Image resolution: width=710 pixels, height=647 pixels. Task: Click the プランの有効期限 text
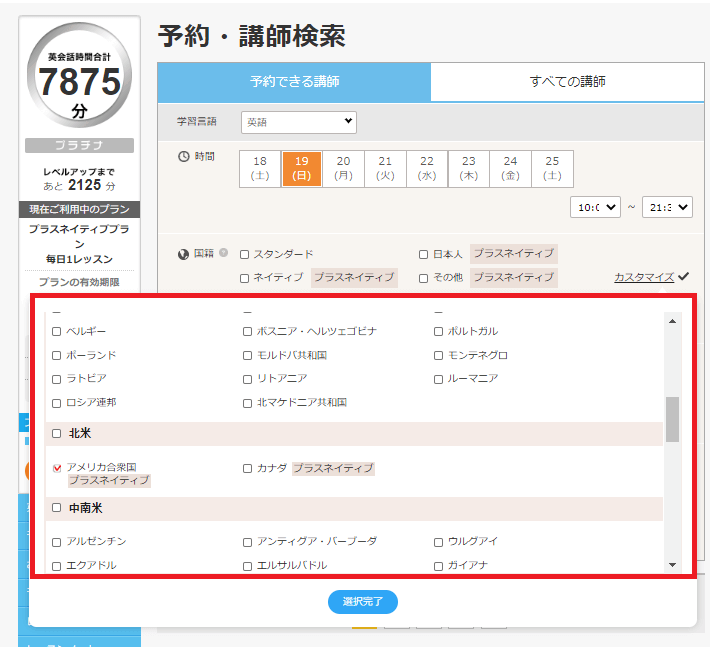79,282
